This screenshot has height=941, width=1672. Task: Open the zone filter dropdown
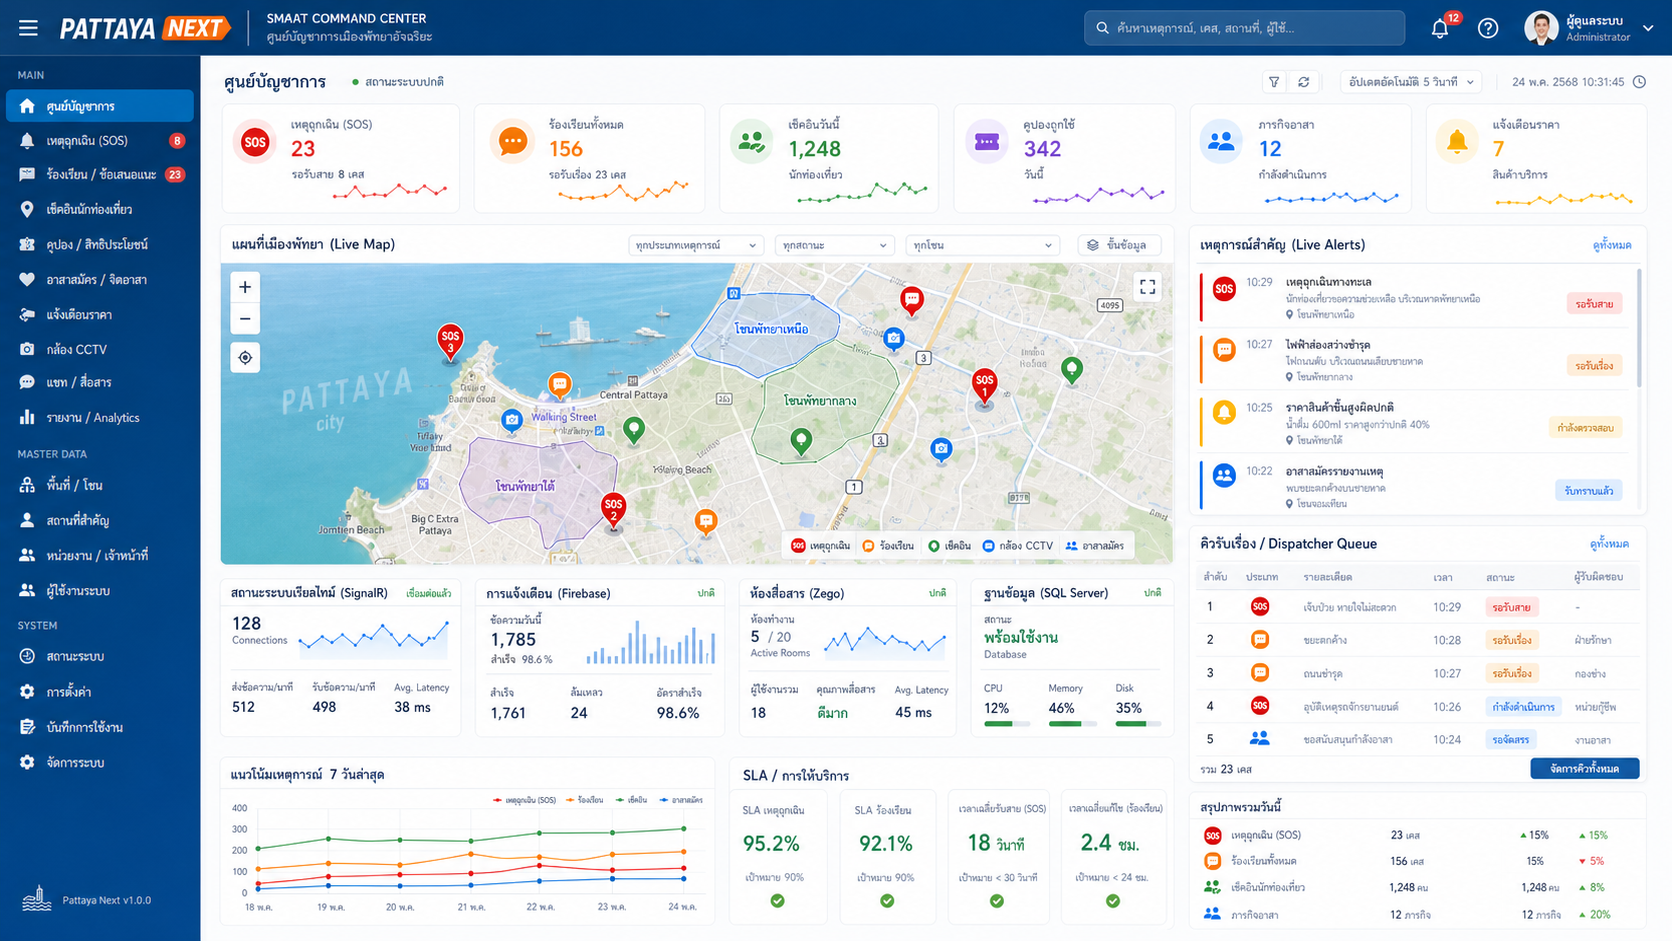click(x=983, y=245)
